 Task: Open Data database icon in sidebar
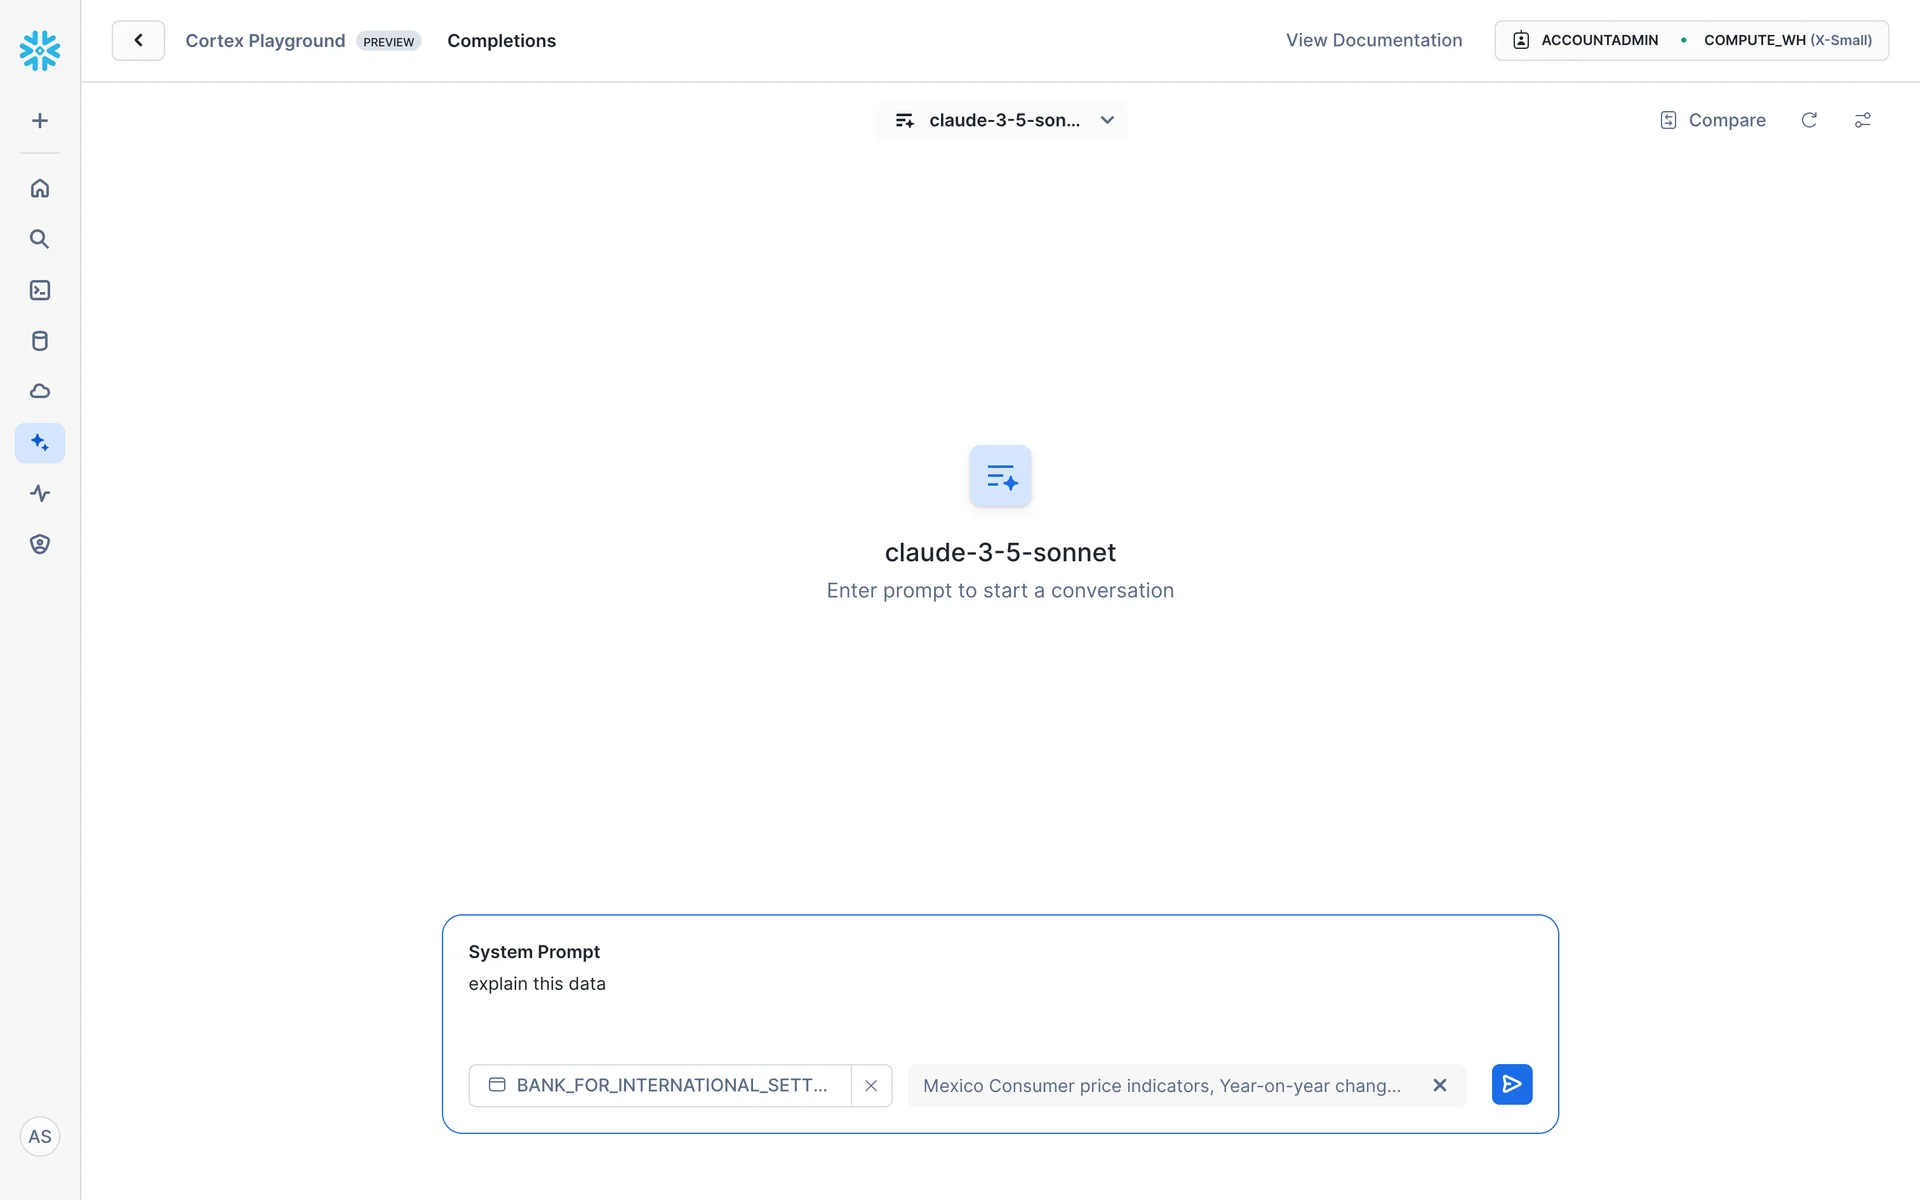pos(40,341)
